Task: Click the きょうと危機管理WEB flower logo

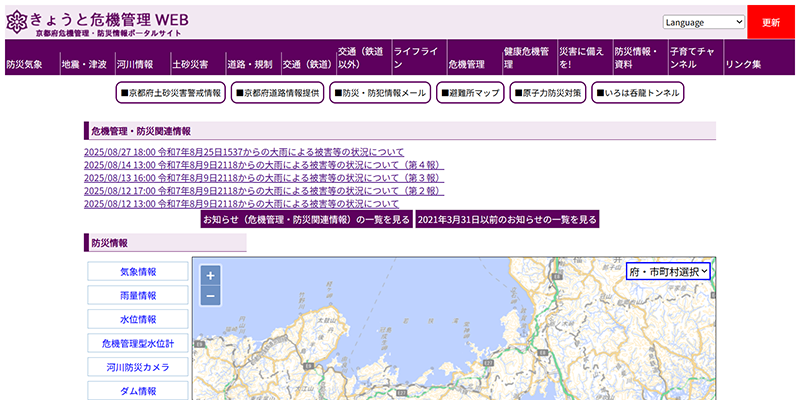Action: tap(17, 22)
